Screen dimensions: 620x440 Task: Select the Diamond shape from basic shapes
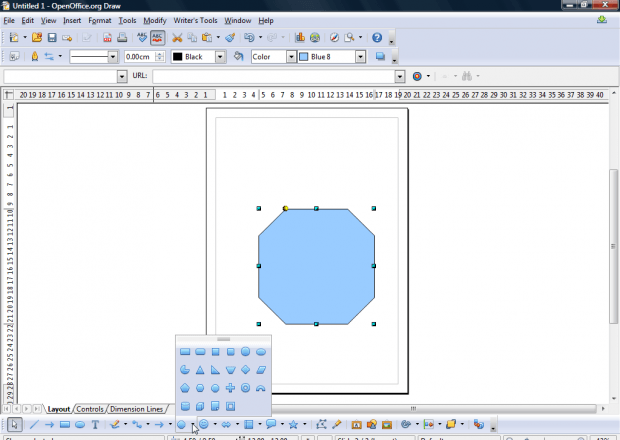tap(246, 370)
